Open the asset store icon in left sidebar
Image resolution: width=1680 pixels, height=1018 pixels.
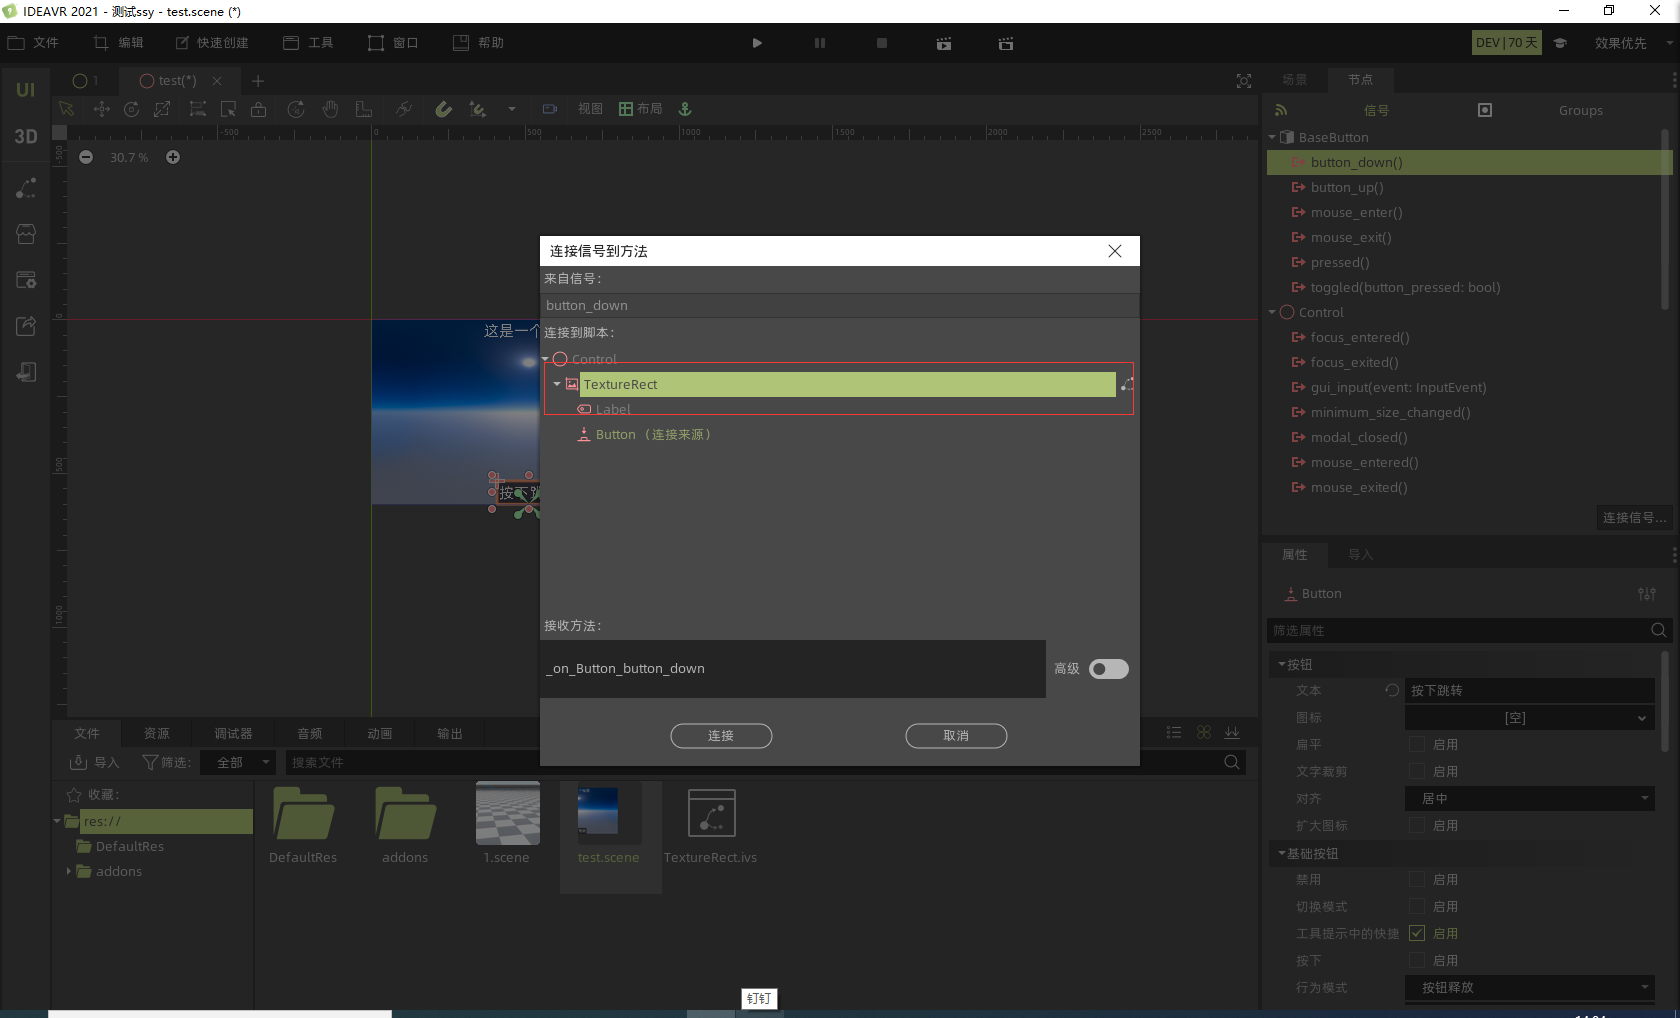click(x=26, y=234)
